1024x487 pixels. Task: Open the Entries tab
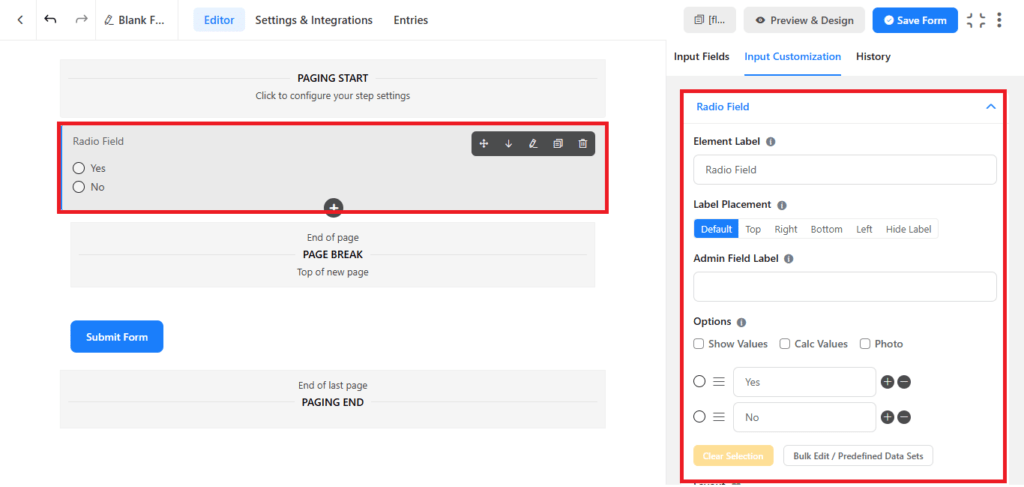(411, 20)
